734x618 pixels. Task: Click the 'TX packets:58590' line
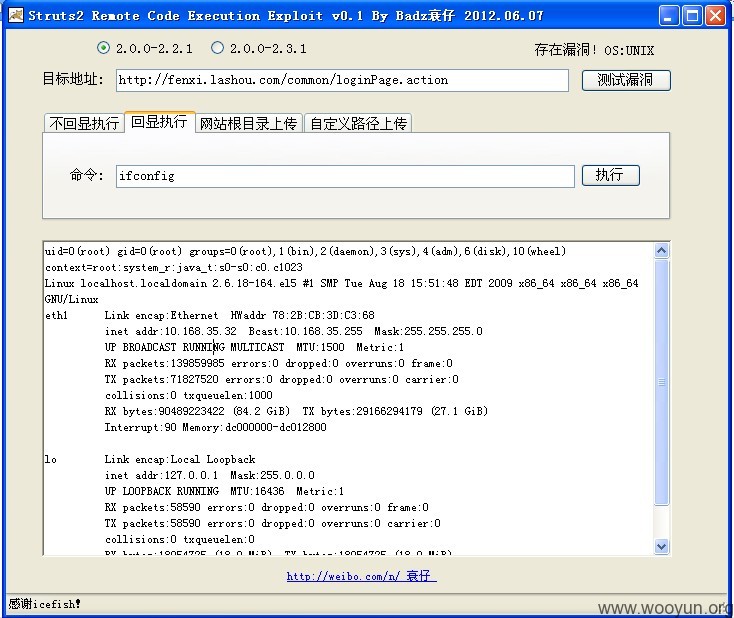(x=272, y=523)
